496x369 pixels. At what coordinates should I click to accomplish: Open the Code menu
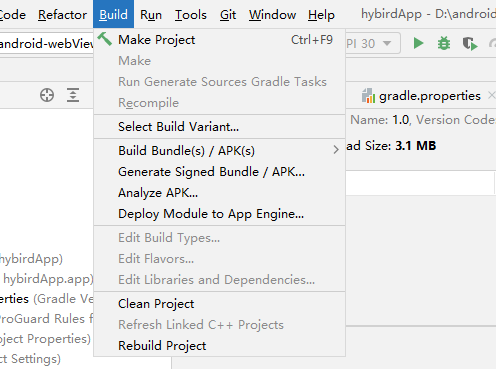(13, 15)
